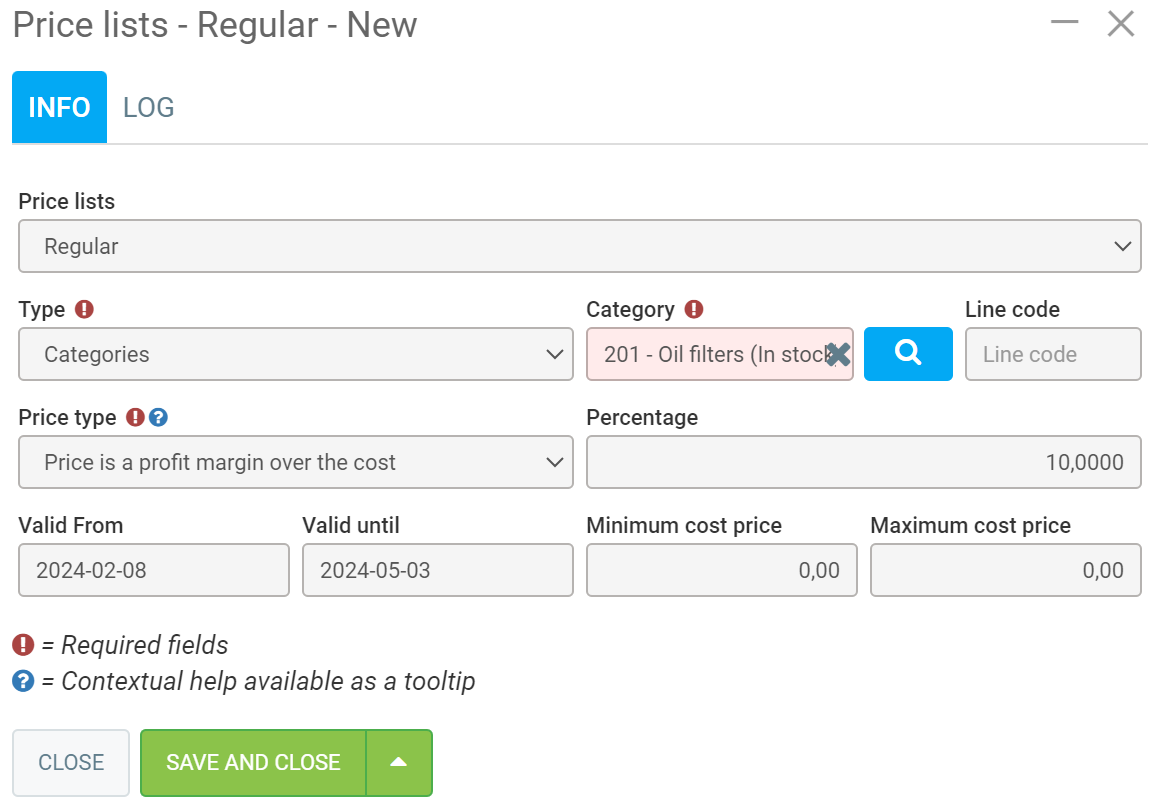Expand save options arrow beside Save and Close

399,762
